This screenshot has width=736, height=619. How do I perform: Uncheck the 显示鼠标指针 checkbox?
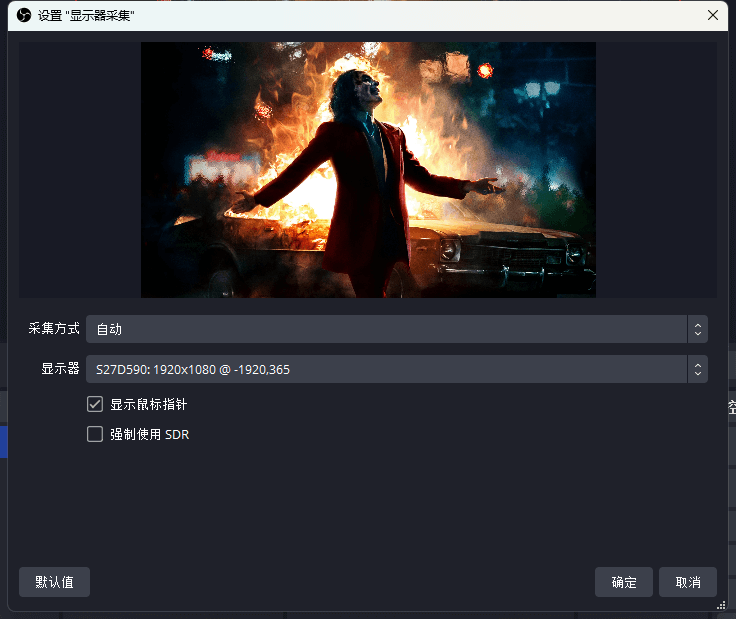(95, 404)
